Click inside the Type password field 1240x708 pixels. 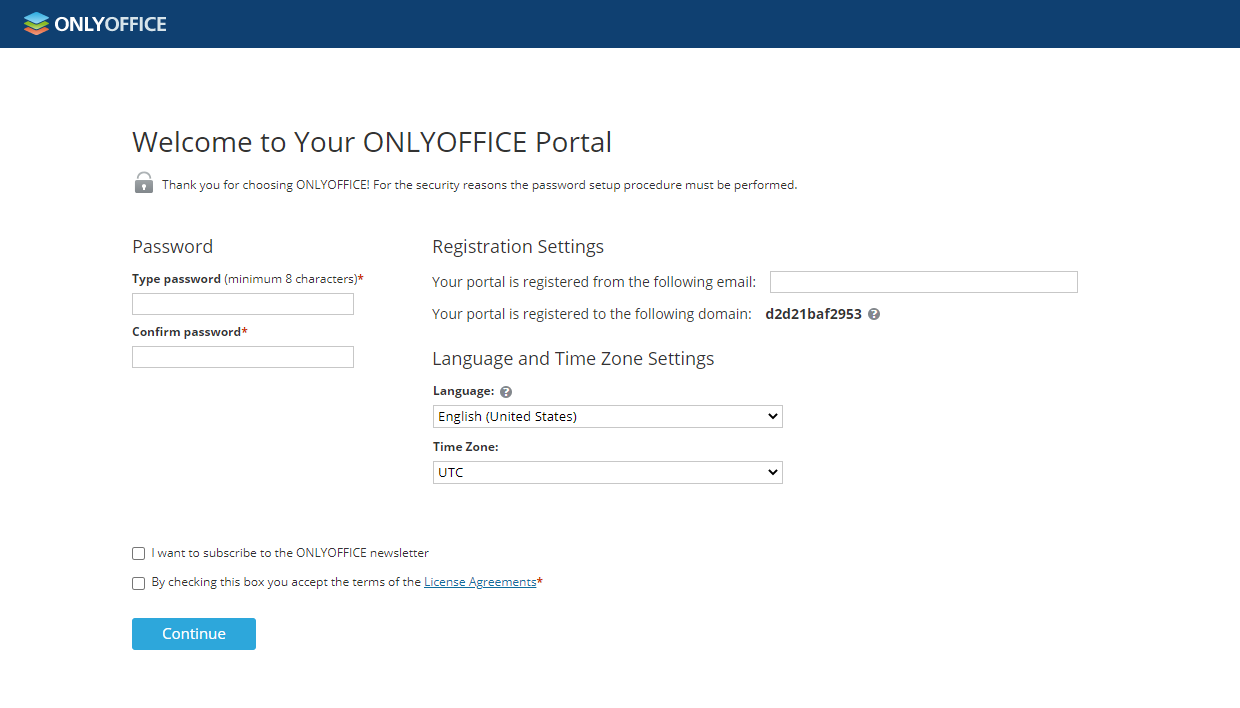pos(242,303)
